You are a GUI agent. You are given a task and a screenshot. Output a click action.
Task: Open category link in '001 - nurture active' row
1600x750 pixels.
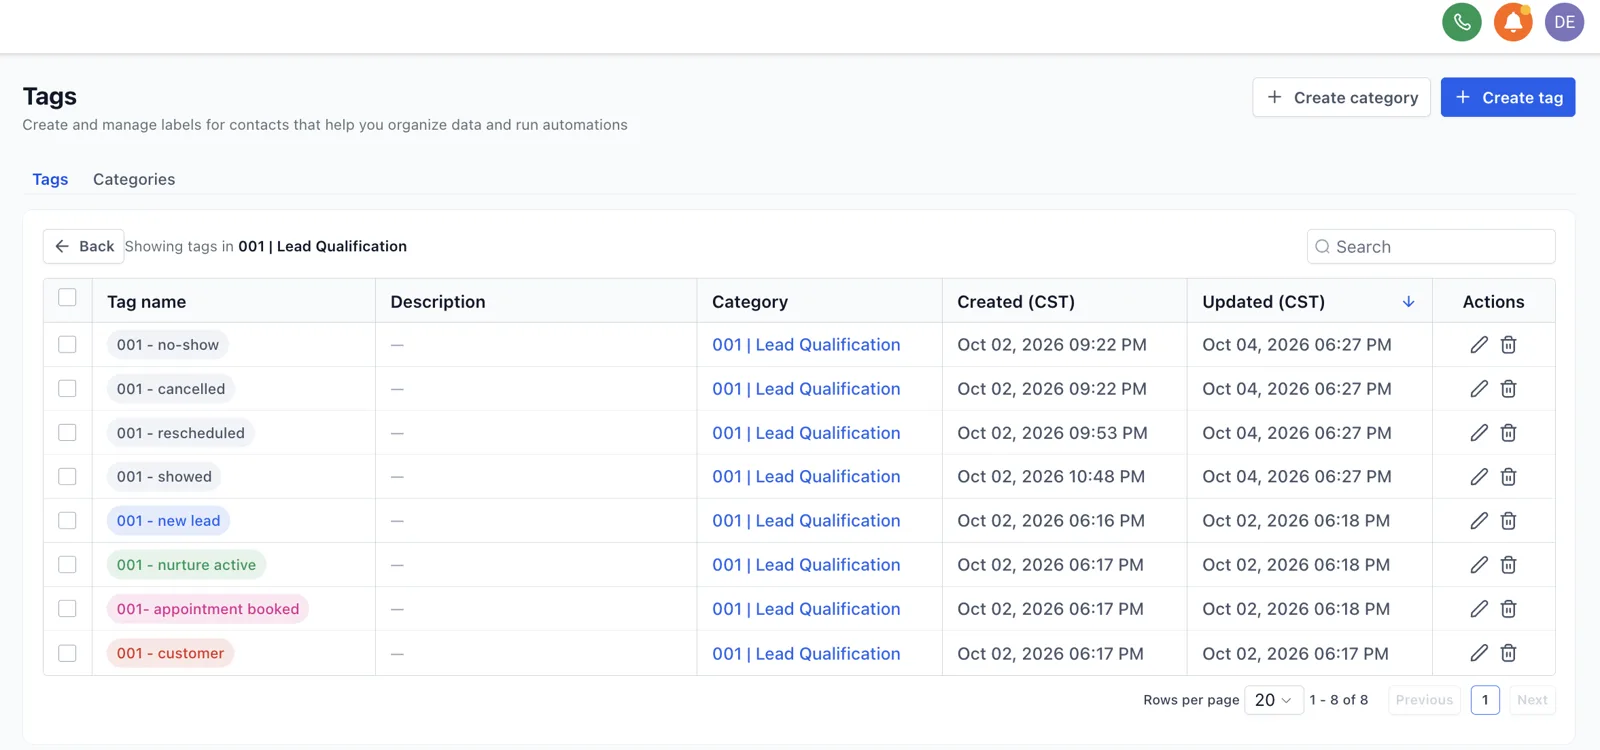(806, 565)
